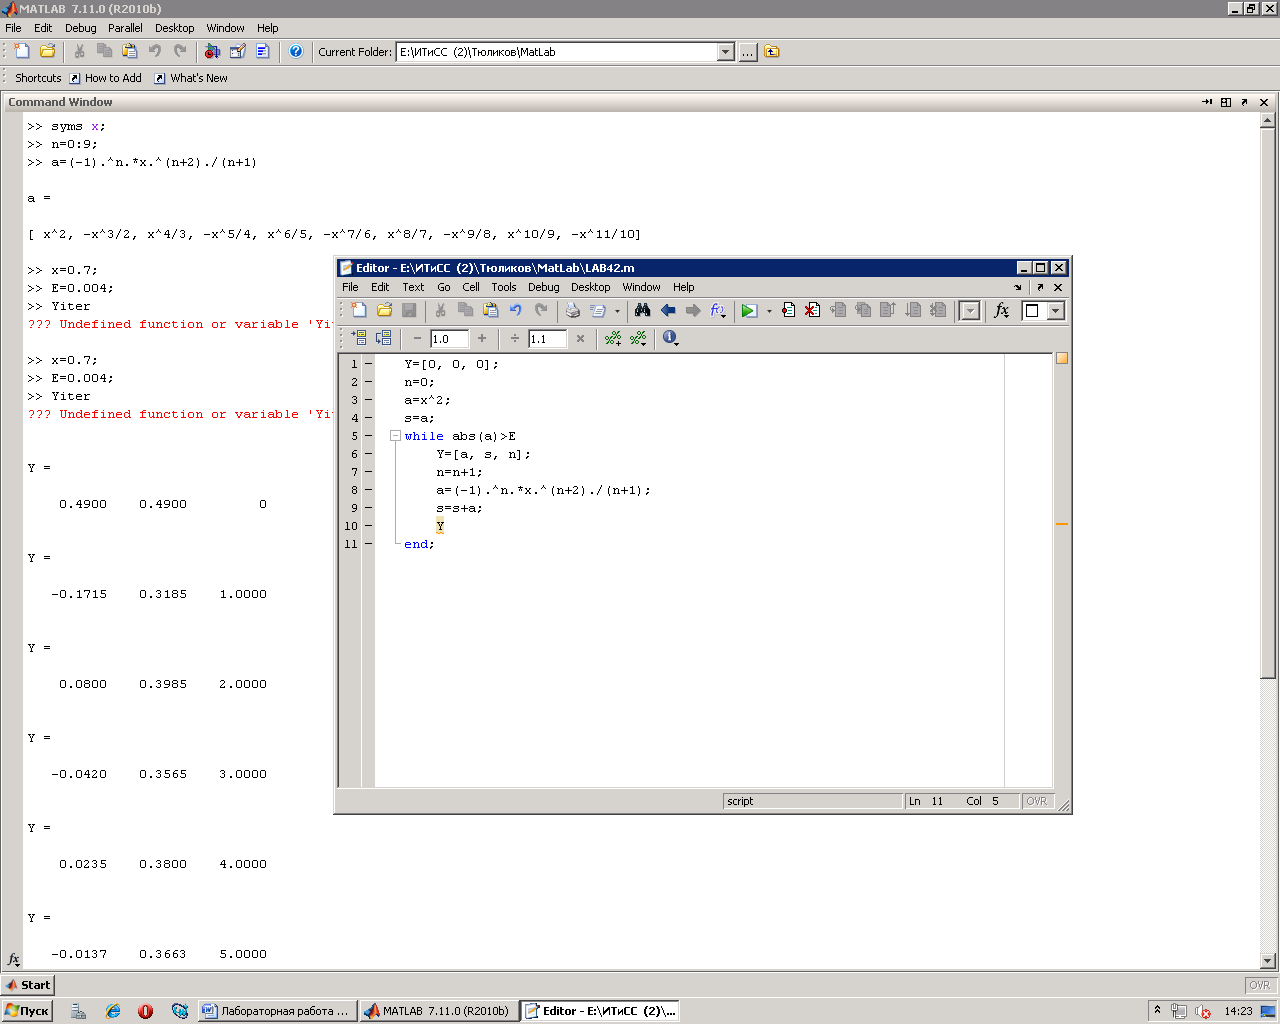Go up one folder level icon
Viewport: 1280px width, 1024px height.
(772, 52)
